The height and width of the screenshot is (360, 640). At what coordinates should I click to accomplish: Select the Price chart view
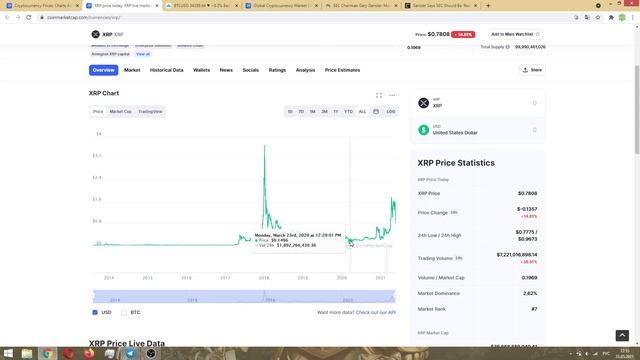click(98, 111)
